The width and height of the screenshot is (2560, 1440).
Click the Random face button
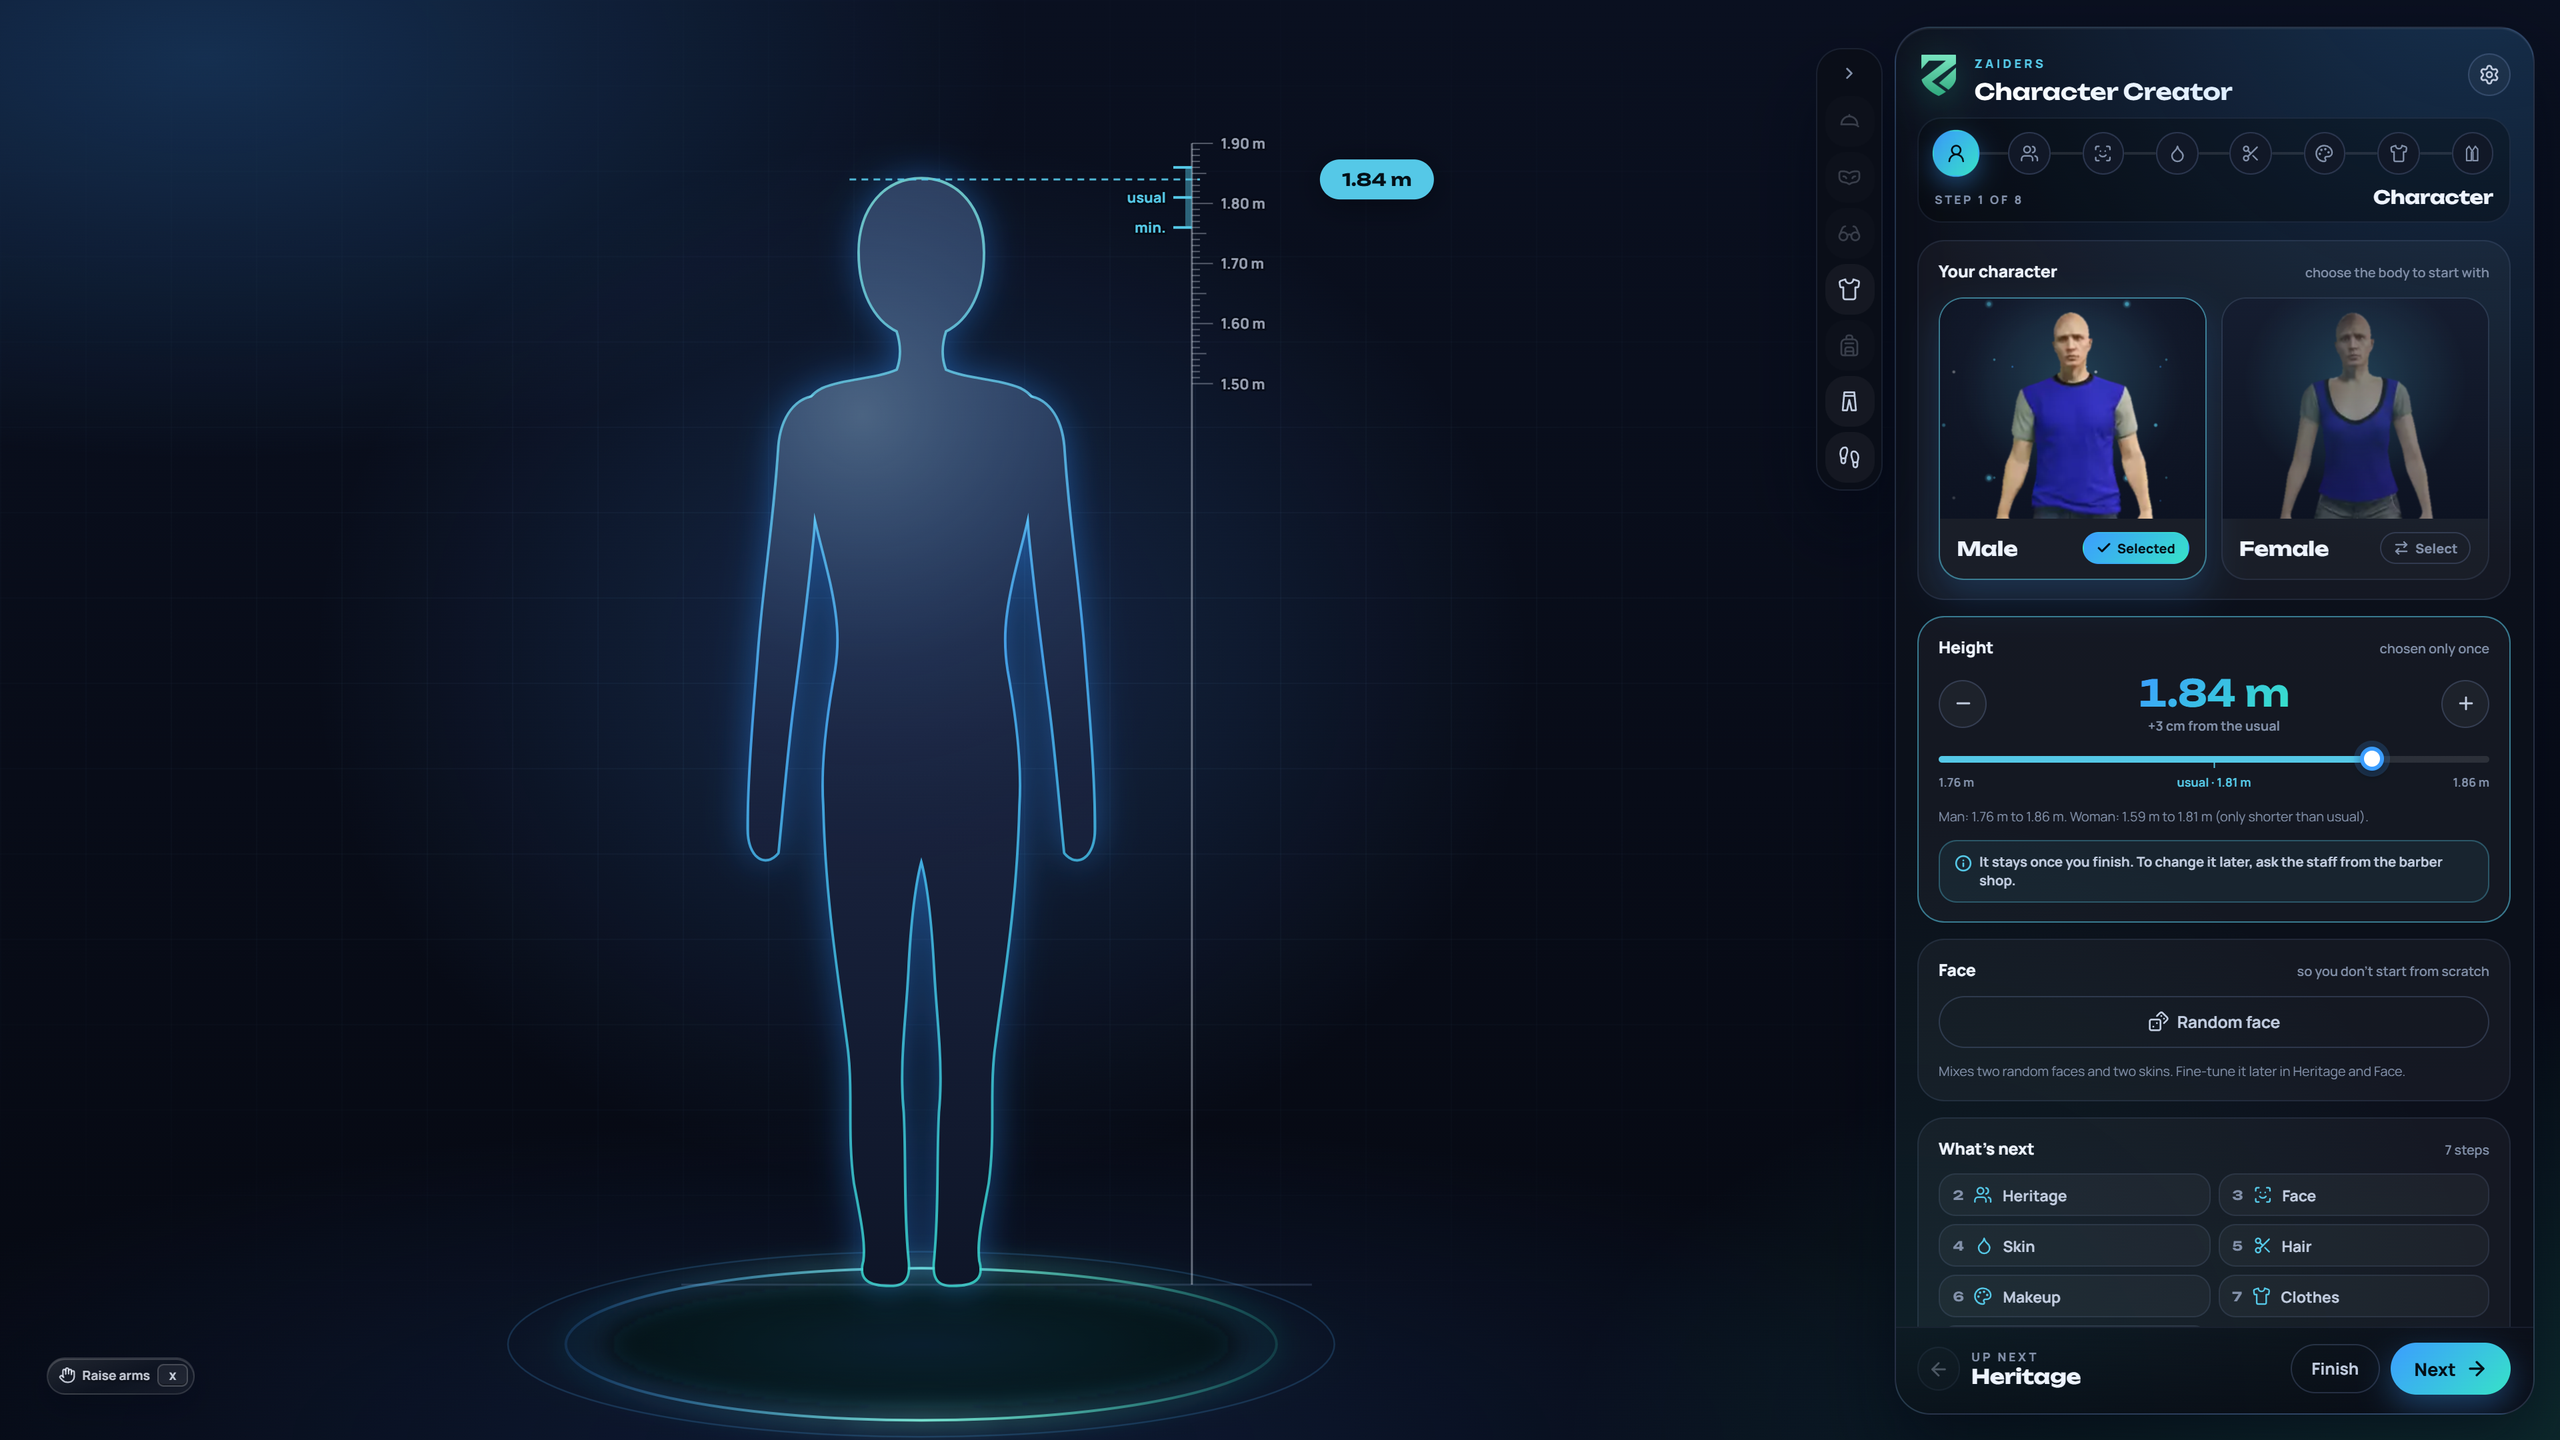(x=2213, y=1022)
